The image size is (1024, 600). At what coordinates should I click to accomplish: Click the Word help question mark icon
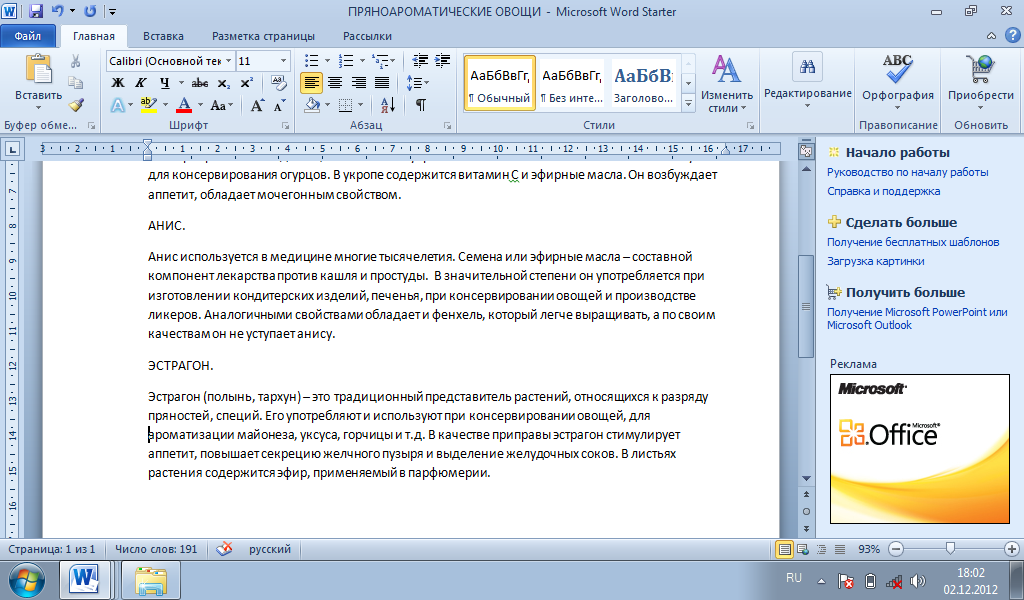pos(1012,36)
